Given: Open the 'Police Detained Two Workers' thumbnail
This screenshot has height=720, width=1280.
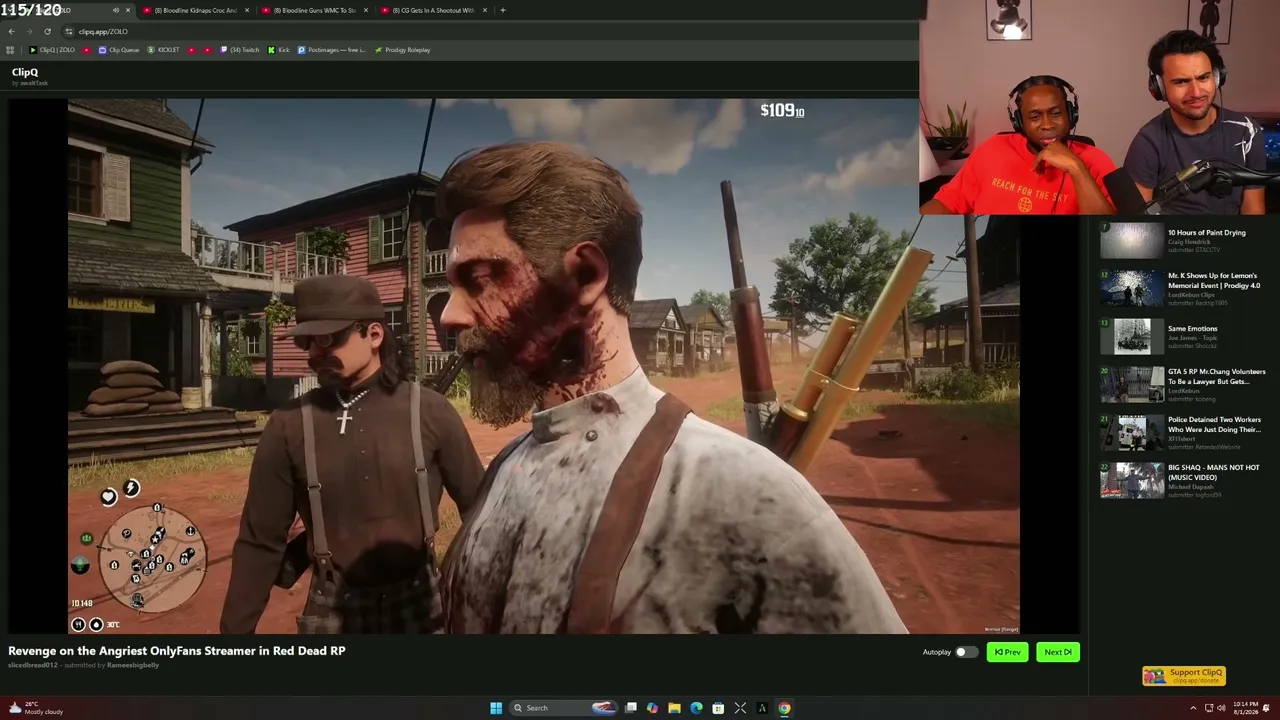Looking at the screenshot, I should 1132,432.
